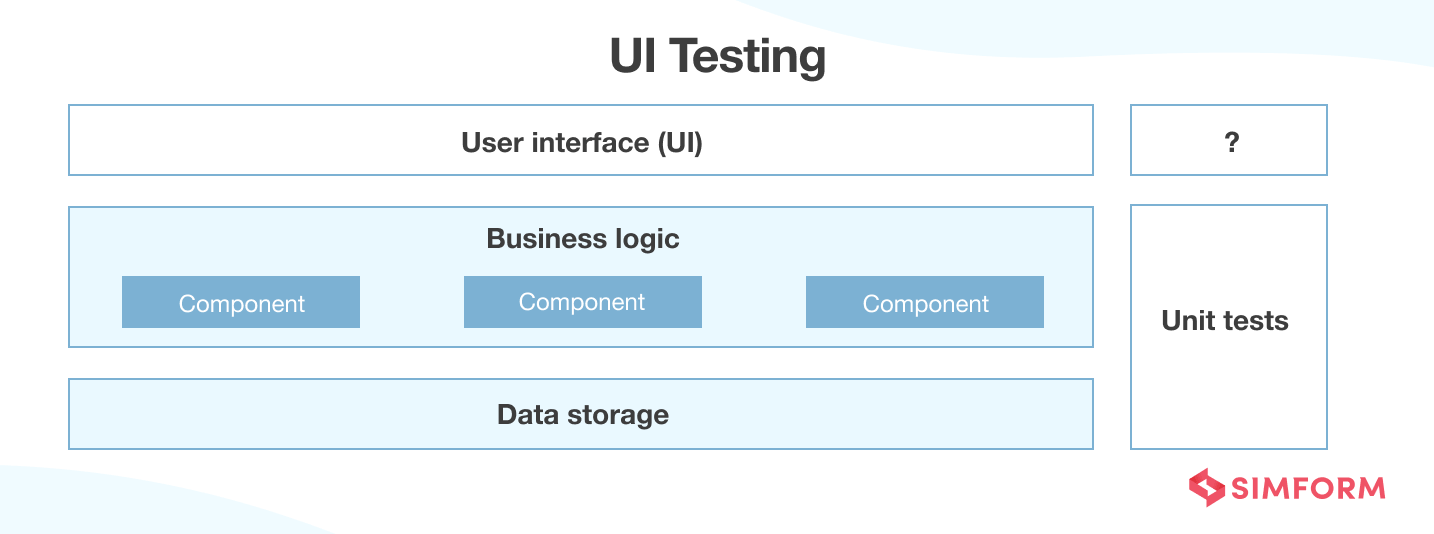Select the User interface (UI) layer box
The width and height of the screenshot is (1434, 534).
coord(580,141)
